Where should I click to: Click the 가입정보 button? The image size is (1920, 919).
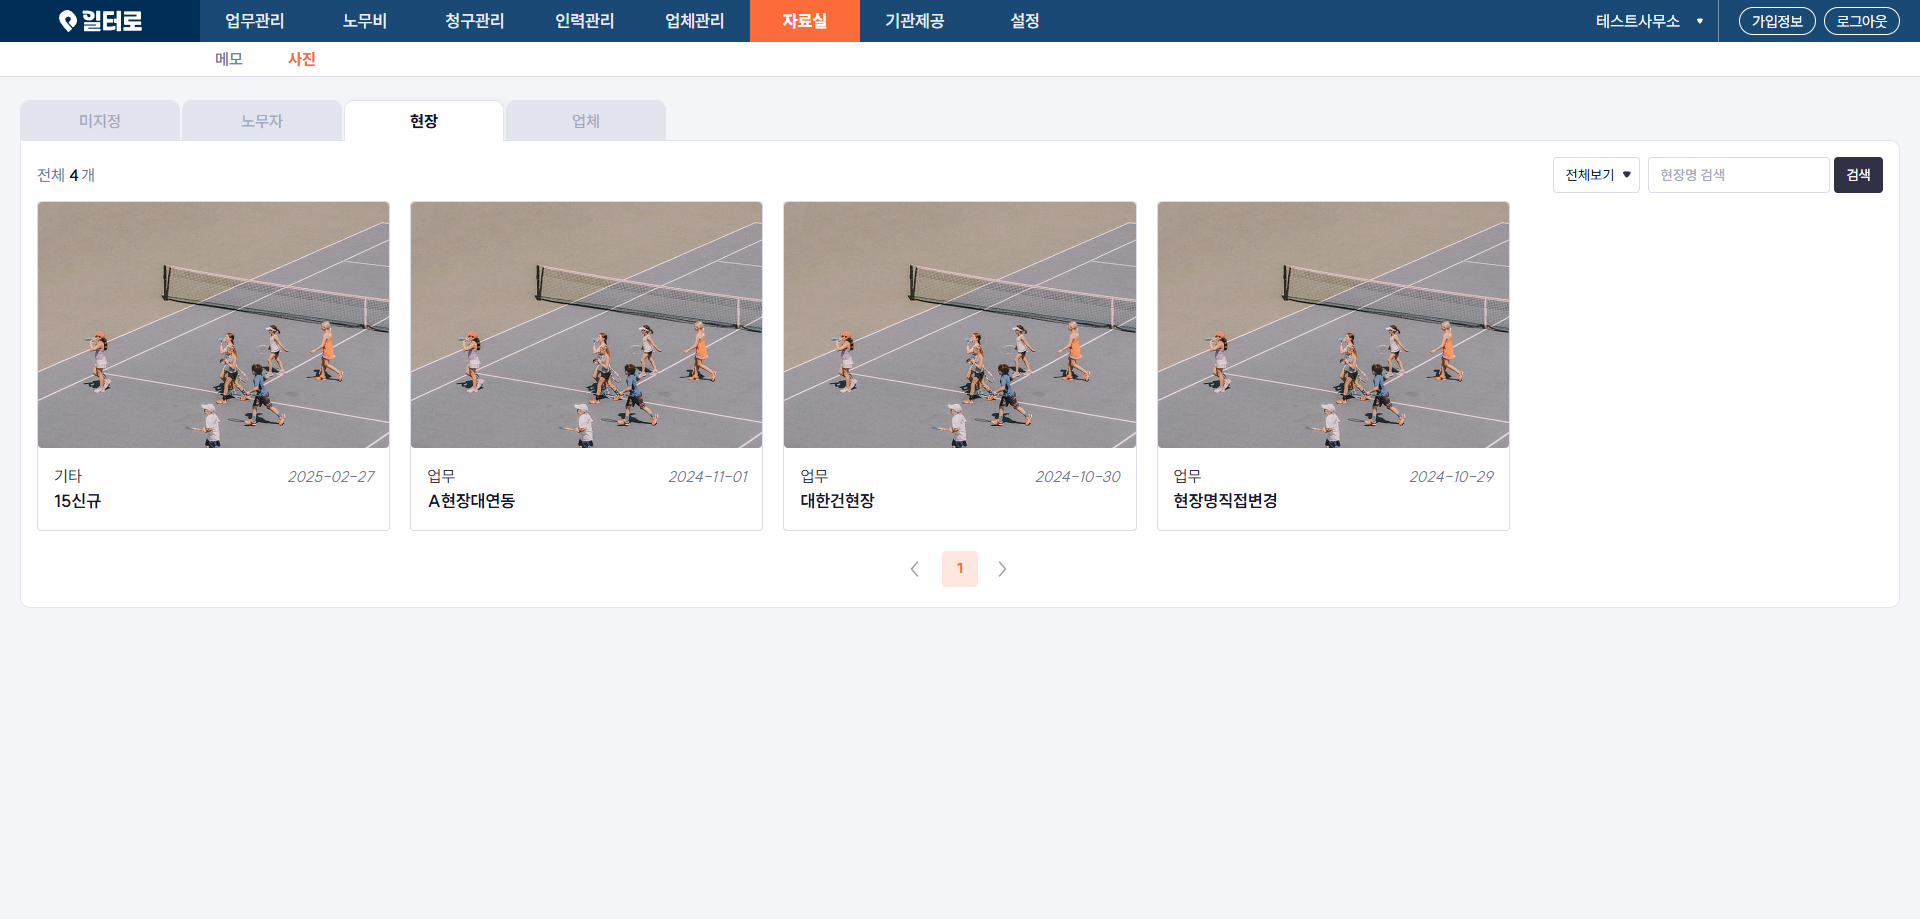click(x=1776, y=21)
